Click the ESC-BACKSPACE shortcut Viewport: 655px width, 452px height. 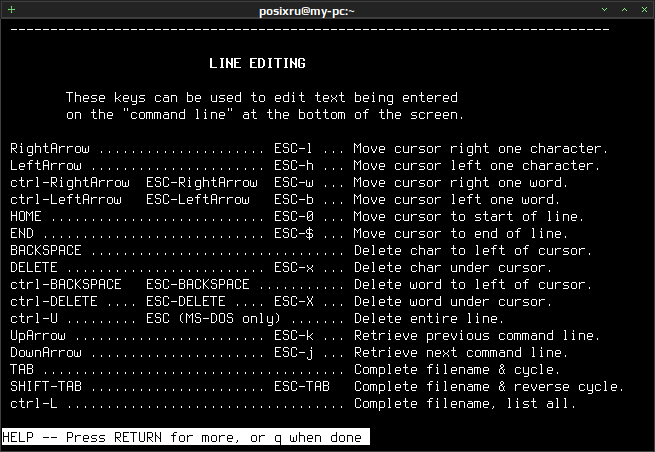(x=198, y=284)
